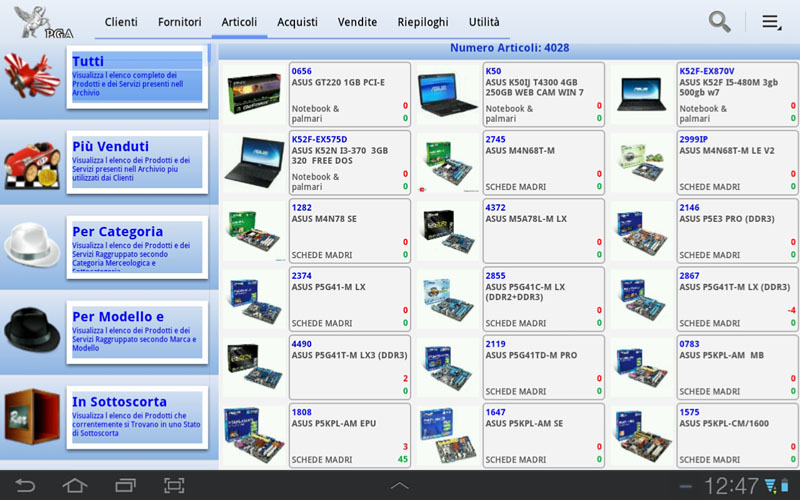This screenshot has width=800, height=500.
Task: Tap the black hat icon
Action: pyautogui.click(x=32, y=330)
